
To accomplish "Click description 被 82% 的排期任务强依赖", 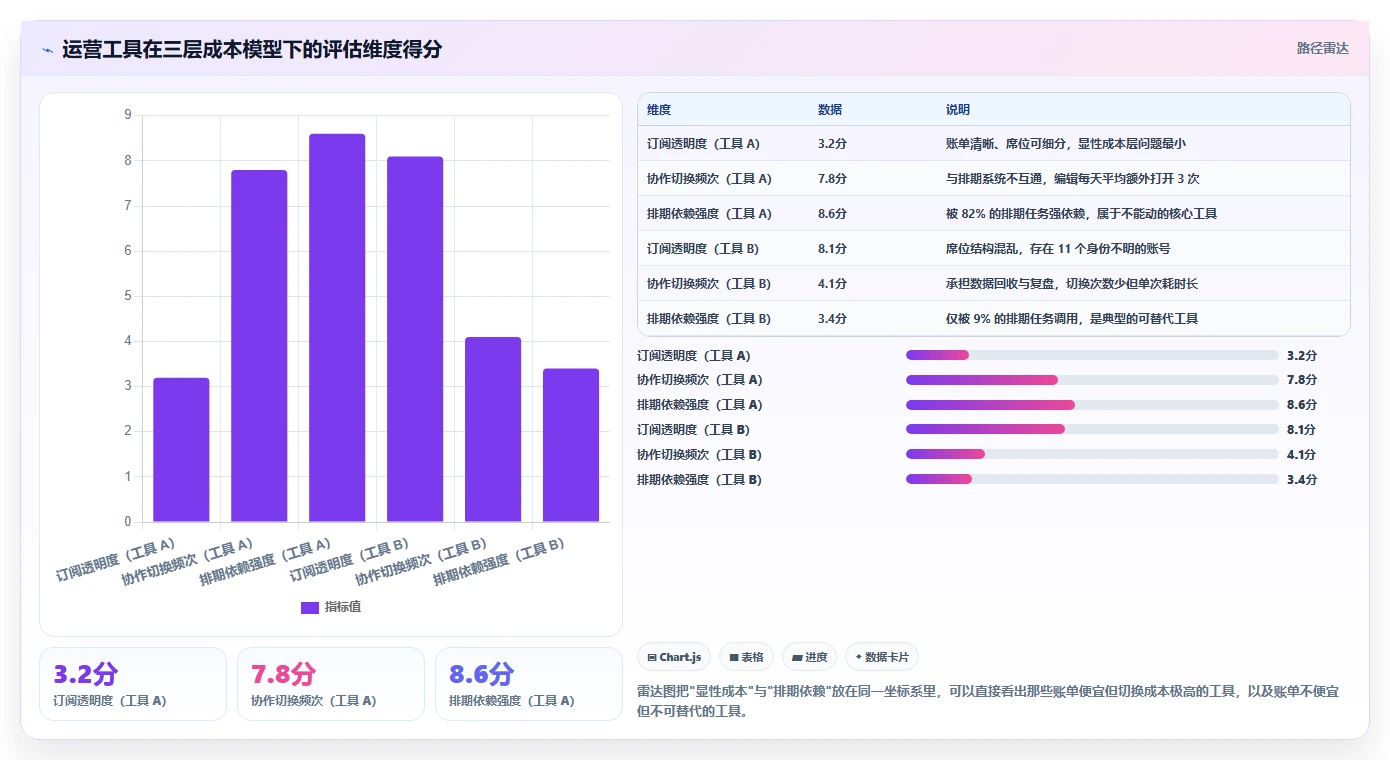I will (1081, 214).
